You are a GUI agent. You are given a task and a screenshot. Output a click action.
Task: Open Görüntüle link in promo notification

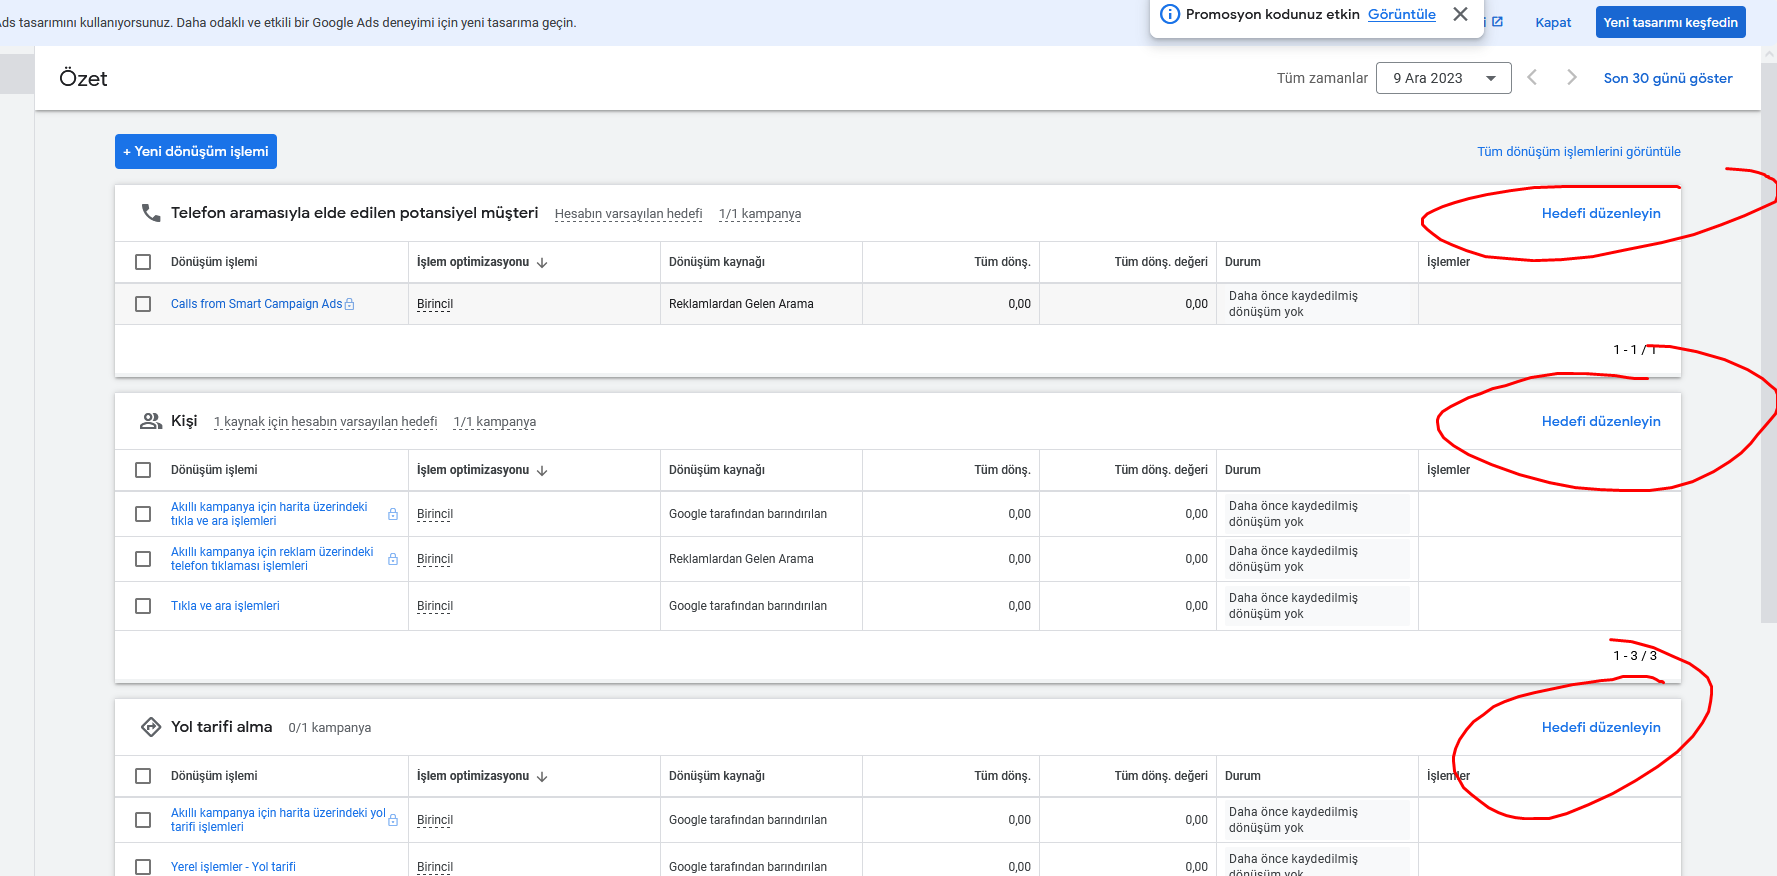click(1401, 14)
